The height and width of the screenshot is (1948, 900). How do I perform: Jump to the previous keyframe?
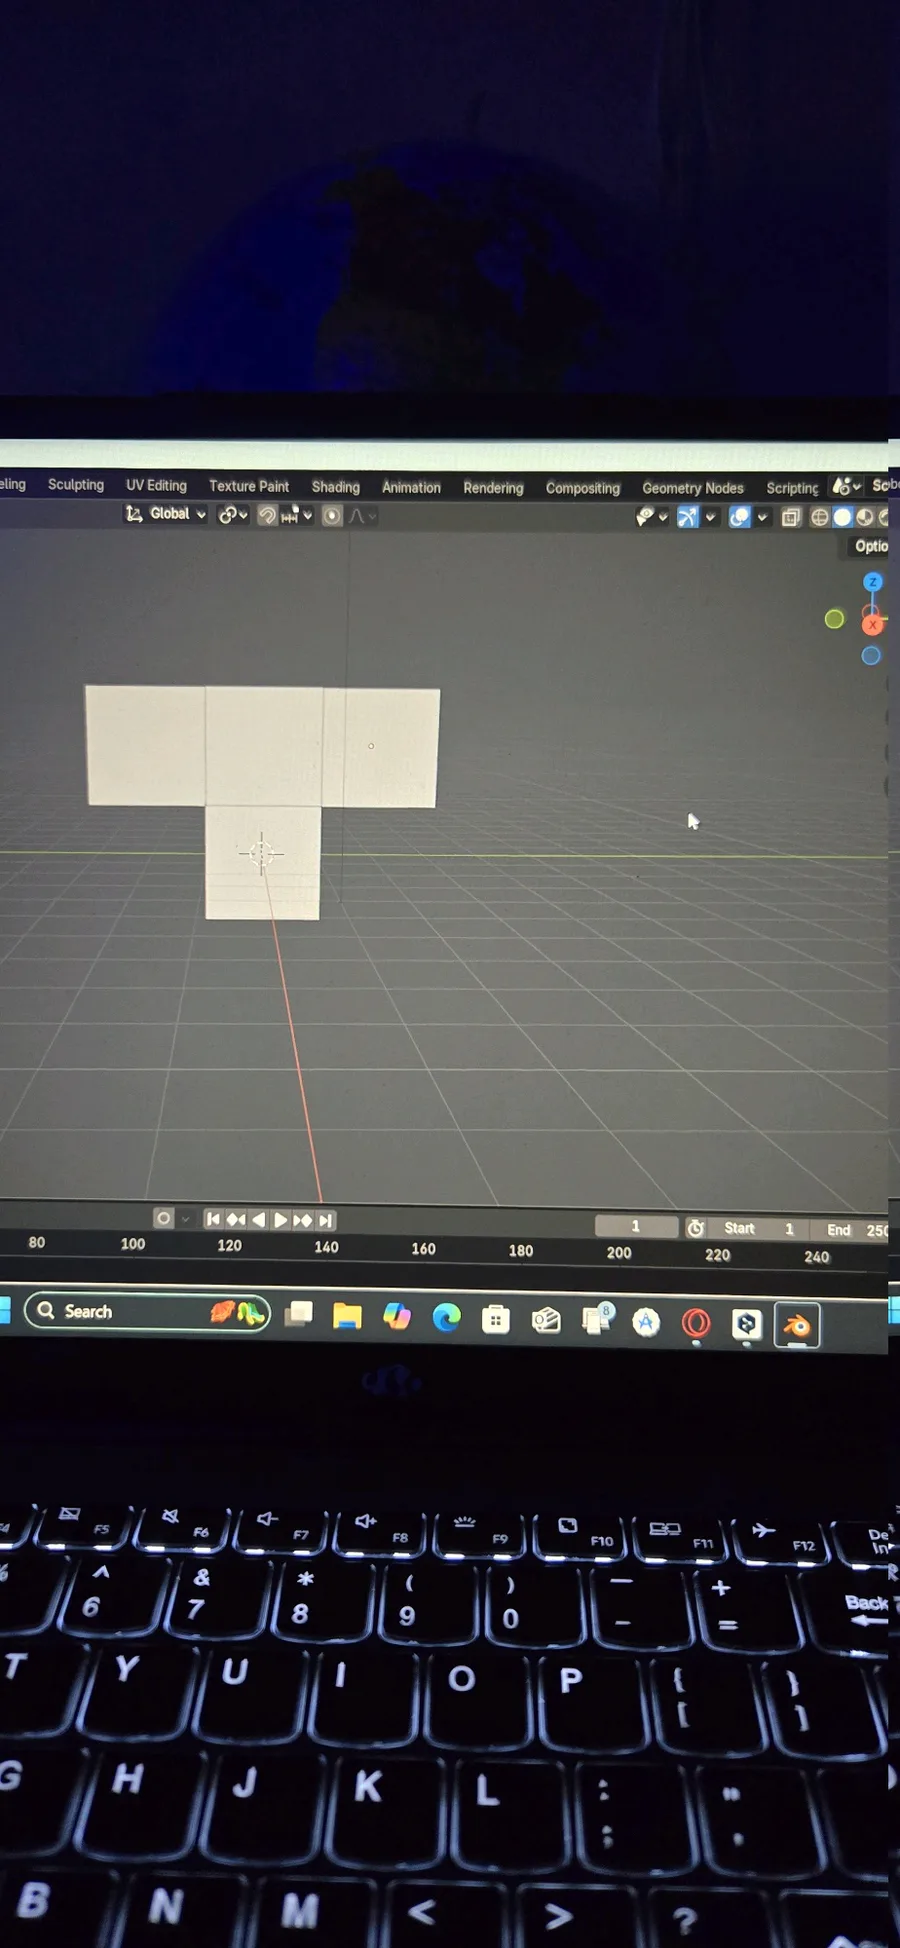(236, 1219)
